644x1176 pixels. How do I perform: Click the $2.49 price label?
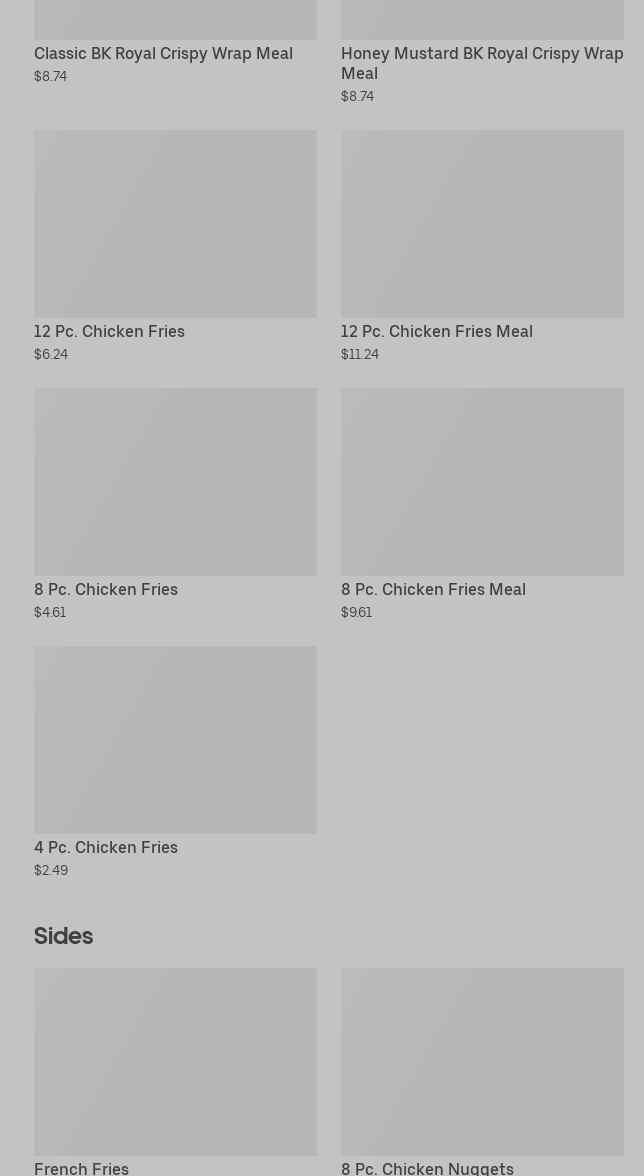click(51, 870)
